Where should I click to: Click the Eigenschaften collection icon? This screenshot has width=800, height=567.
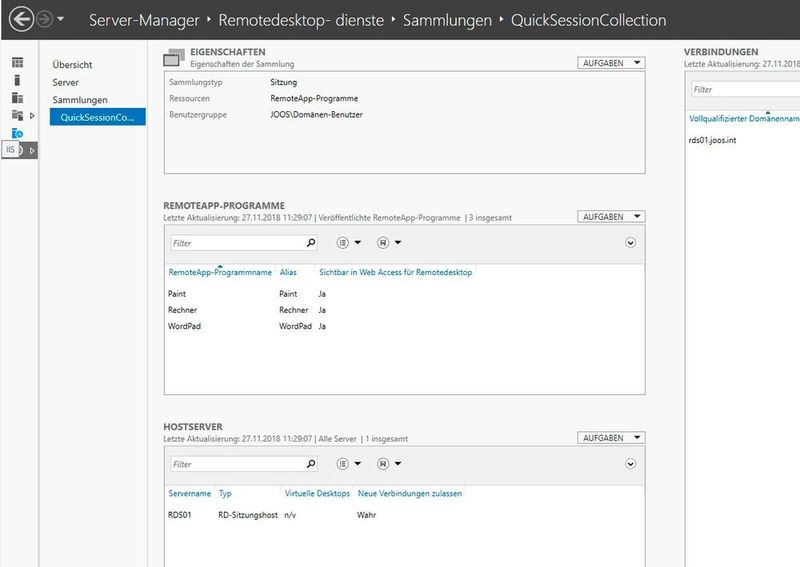[174, 58]
